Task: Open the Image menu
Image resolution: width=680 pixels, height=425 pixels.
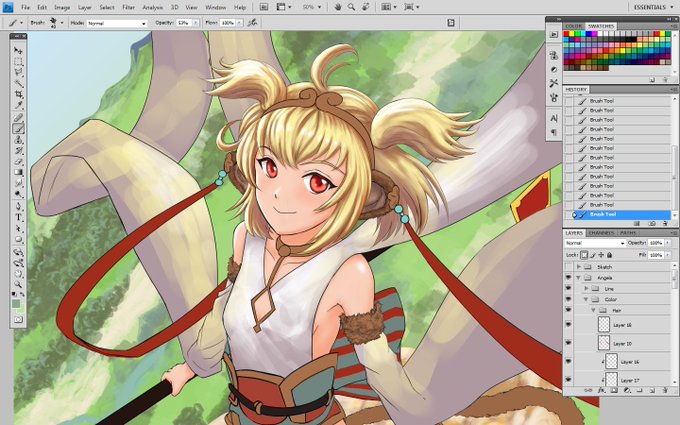Action: (62, 7)
